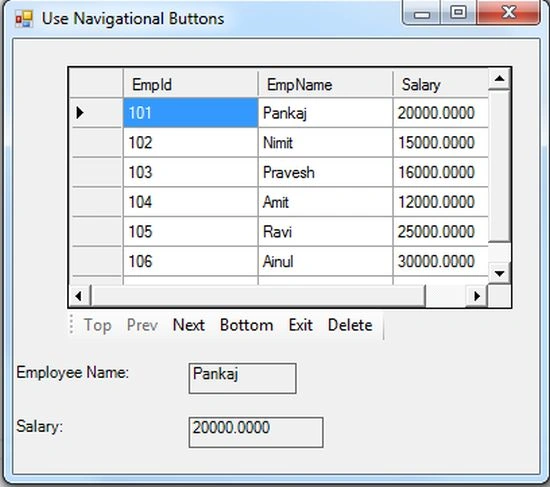The image size is (550, 487).
Task: Click the select-all top-left grid header cell
Action: click(96, 83)
